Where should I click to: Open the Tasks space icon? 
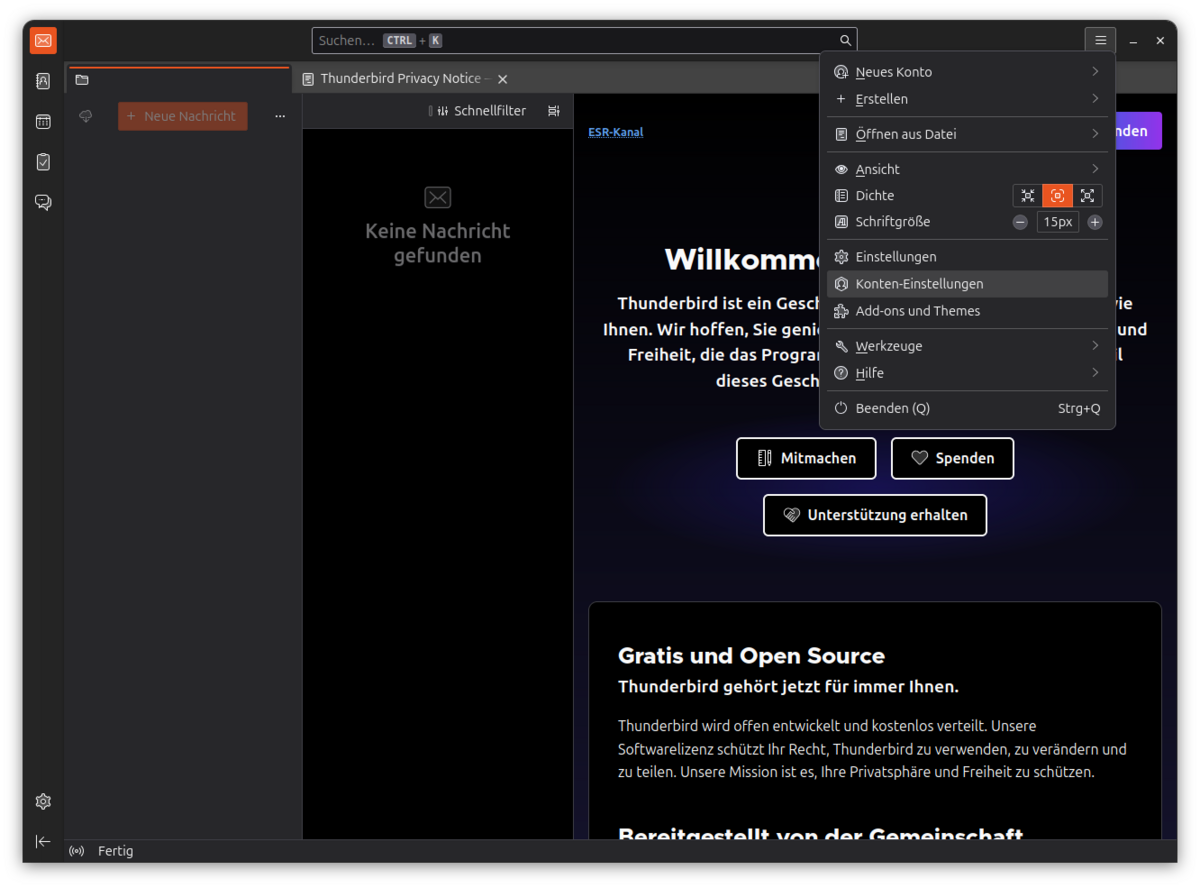pyautogui.click(x=43, y=162)
